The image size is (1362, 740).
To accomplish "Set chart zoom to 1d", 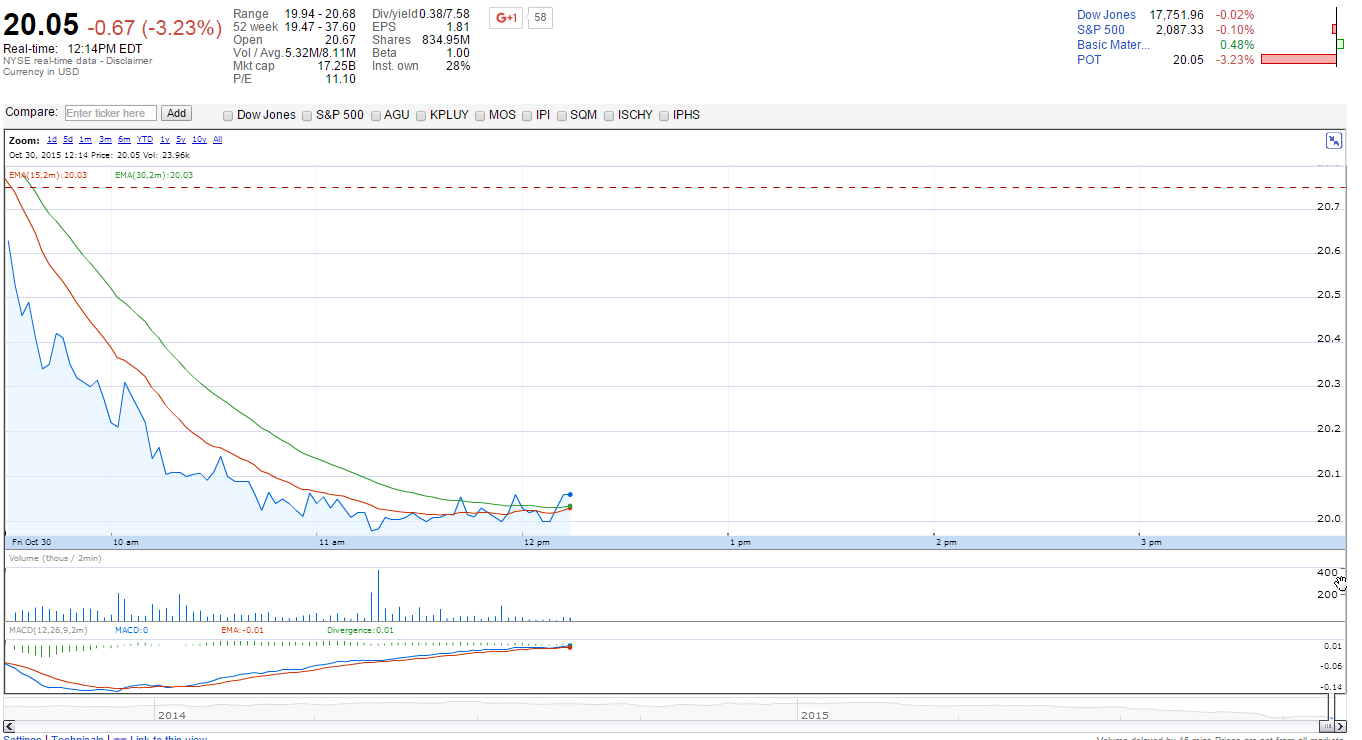I will [52, 140].
